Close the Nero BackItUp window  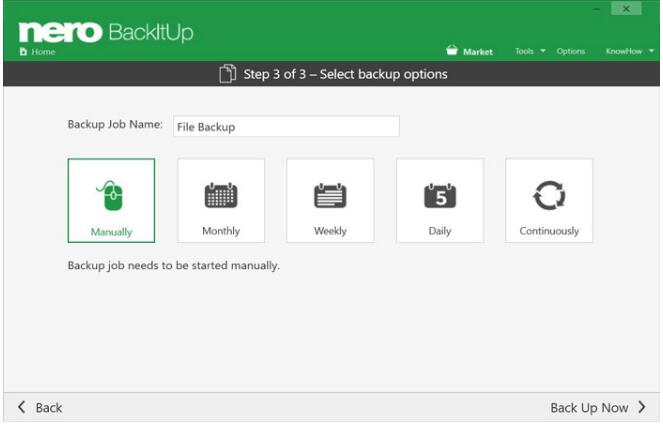click(x=626, y=8)
